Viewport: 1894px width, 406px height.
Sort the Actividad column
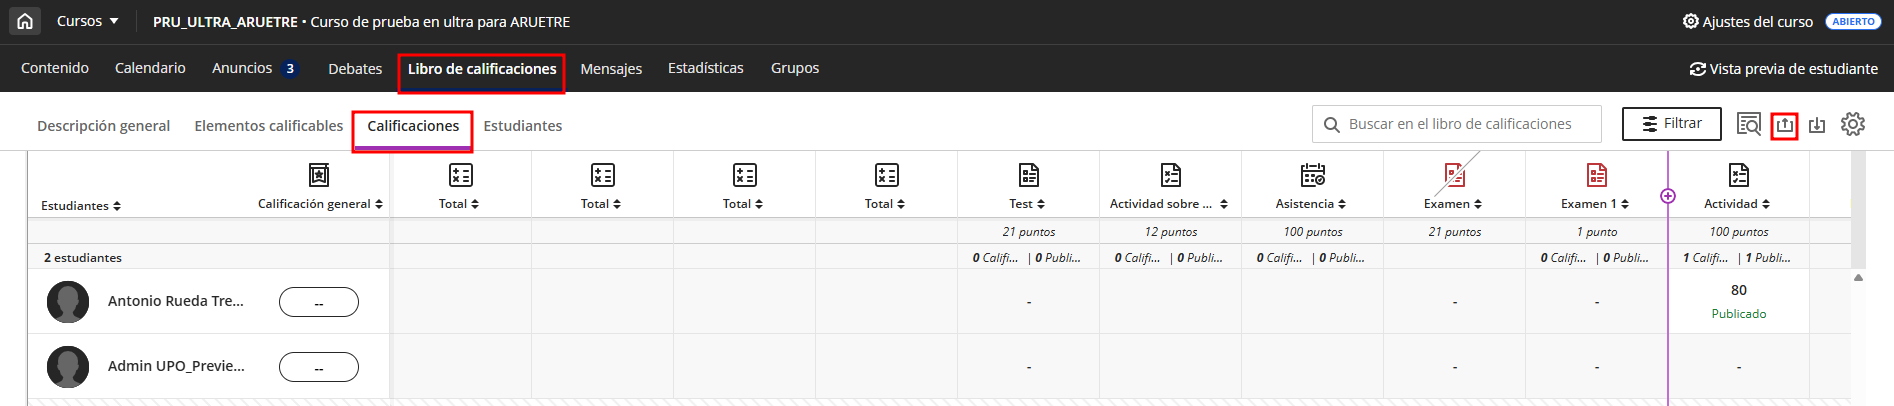coord(1766,204)
